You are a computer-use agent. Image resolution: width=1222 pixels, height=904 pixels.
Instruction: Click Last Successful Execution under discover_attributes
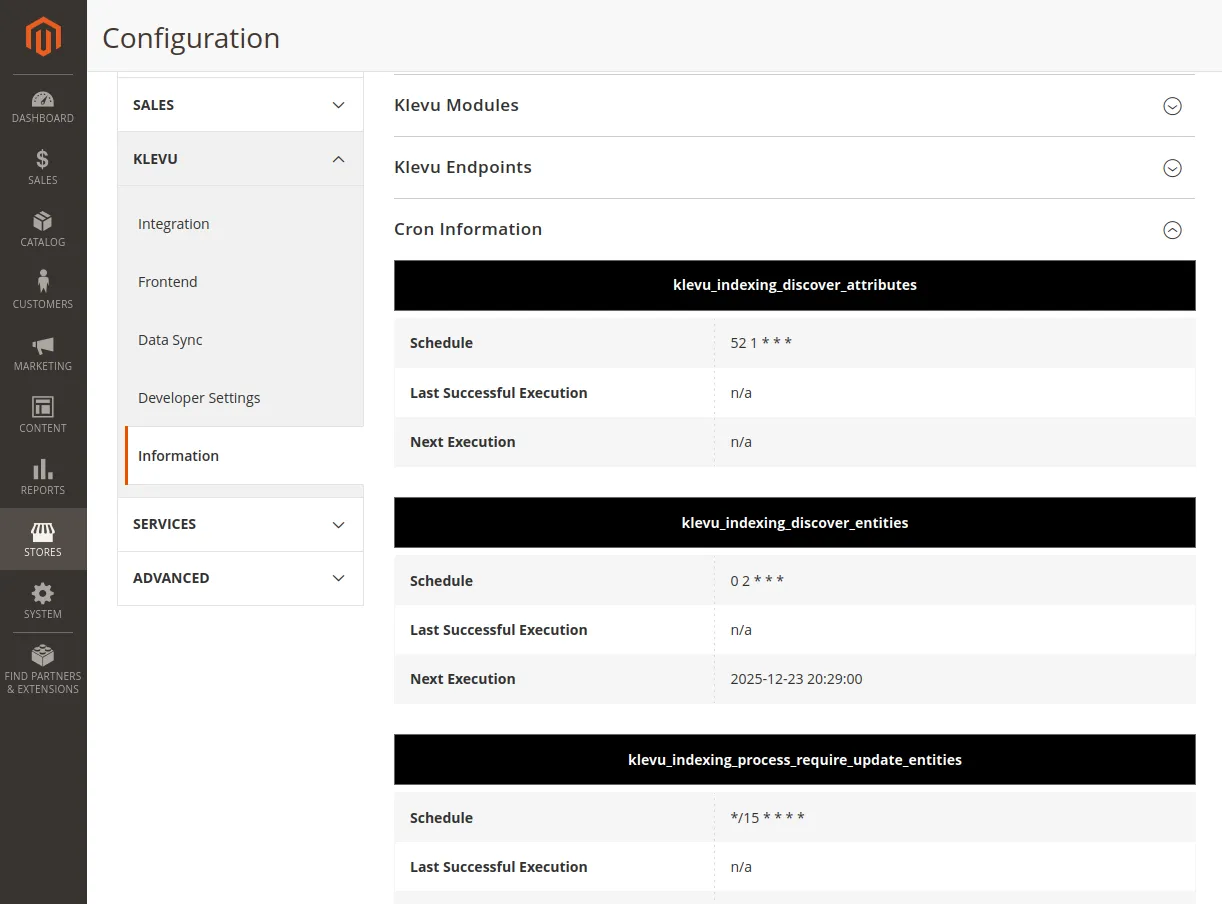tap(498, 393)
